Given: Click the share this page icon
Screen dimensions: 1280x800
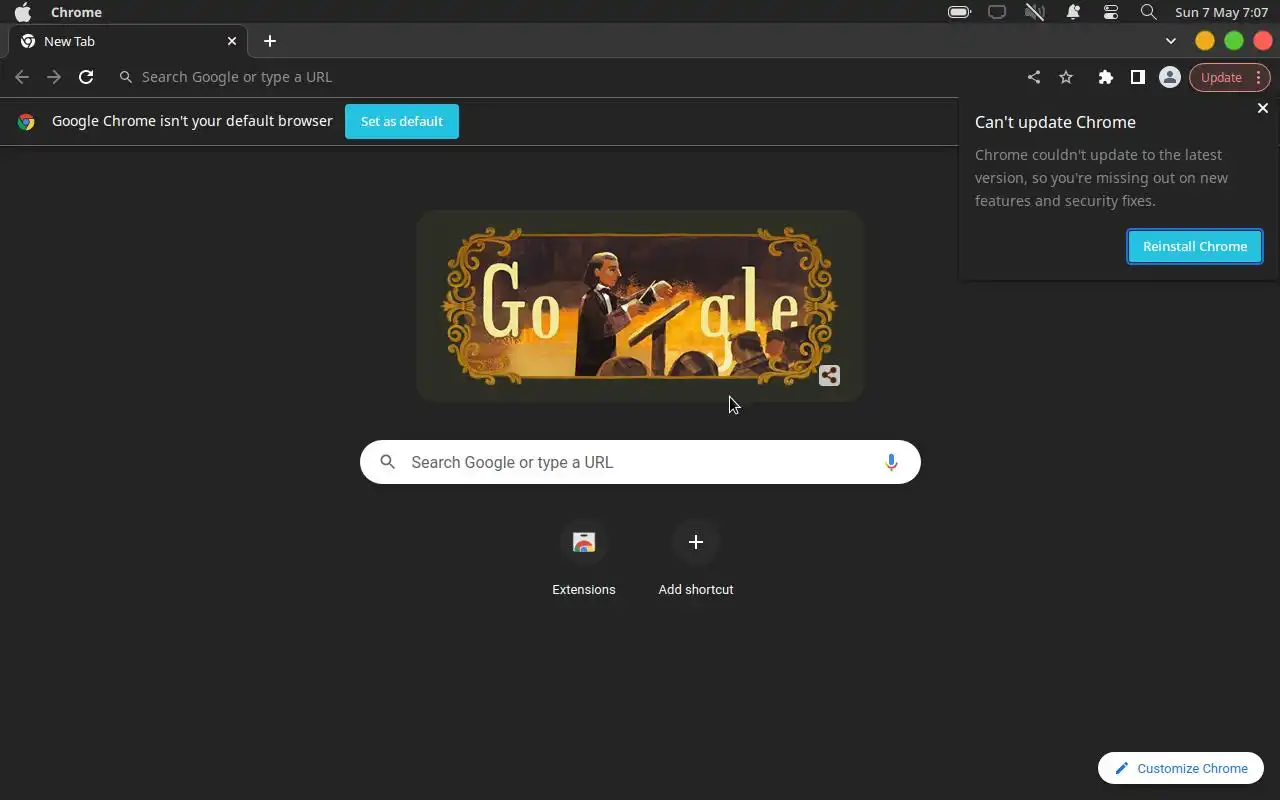Looking at the screenshot, I should point(1034,77).
